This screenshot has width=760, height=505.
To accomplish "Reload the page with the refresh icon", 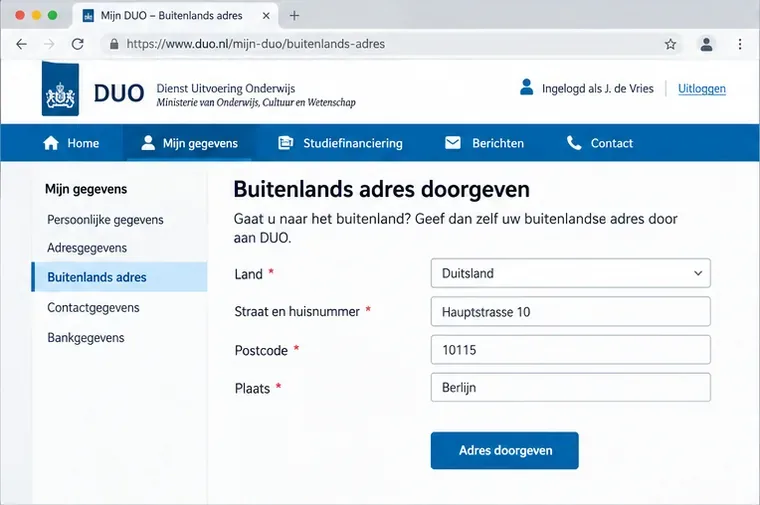I will tap(78, 44).
